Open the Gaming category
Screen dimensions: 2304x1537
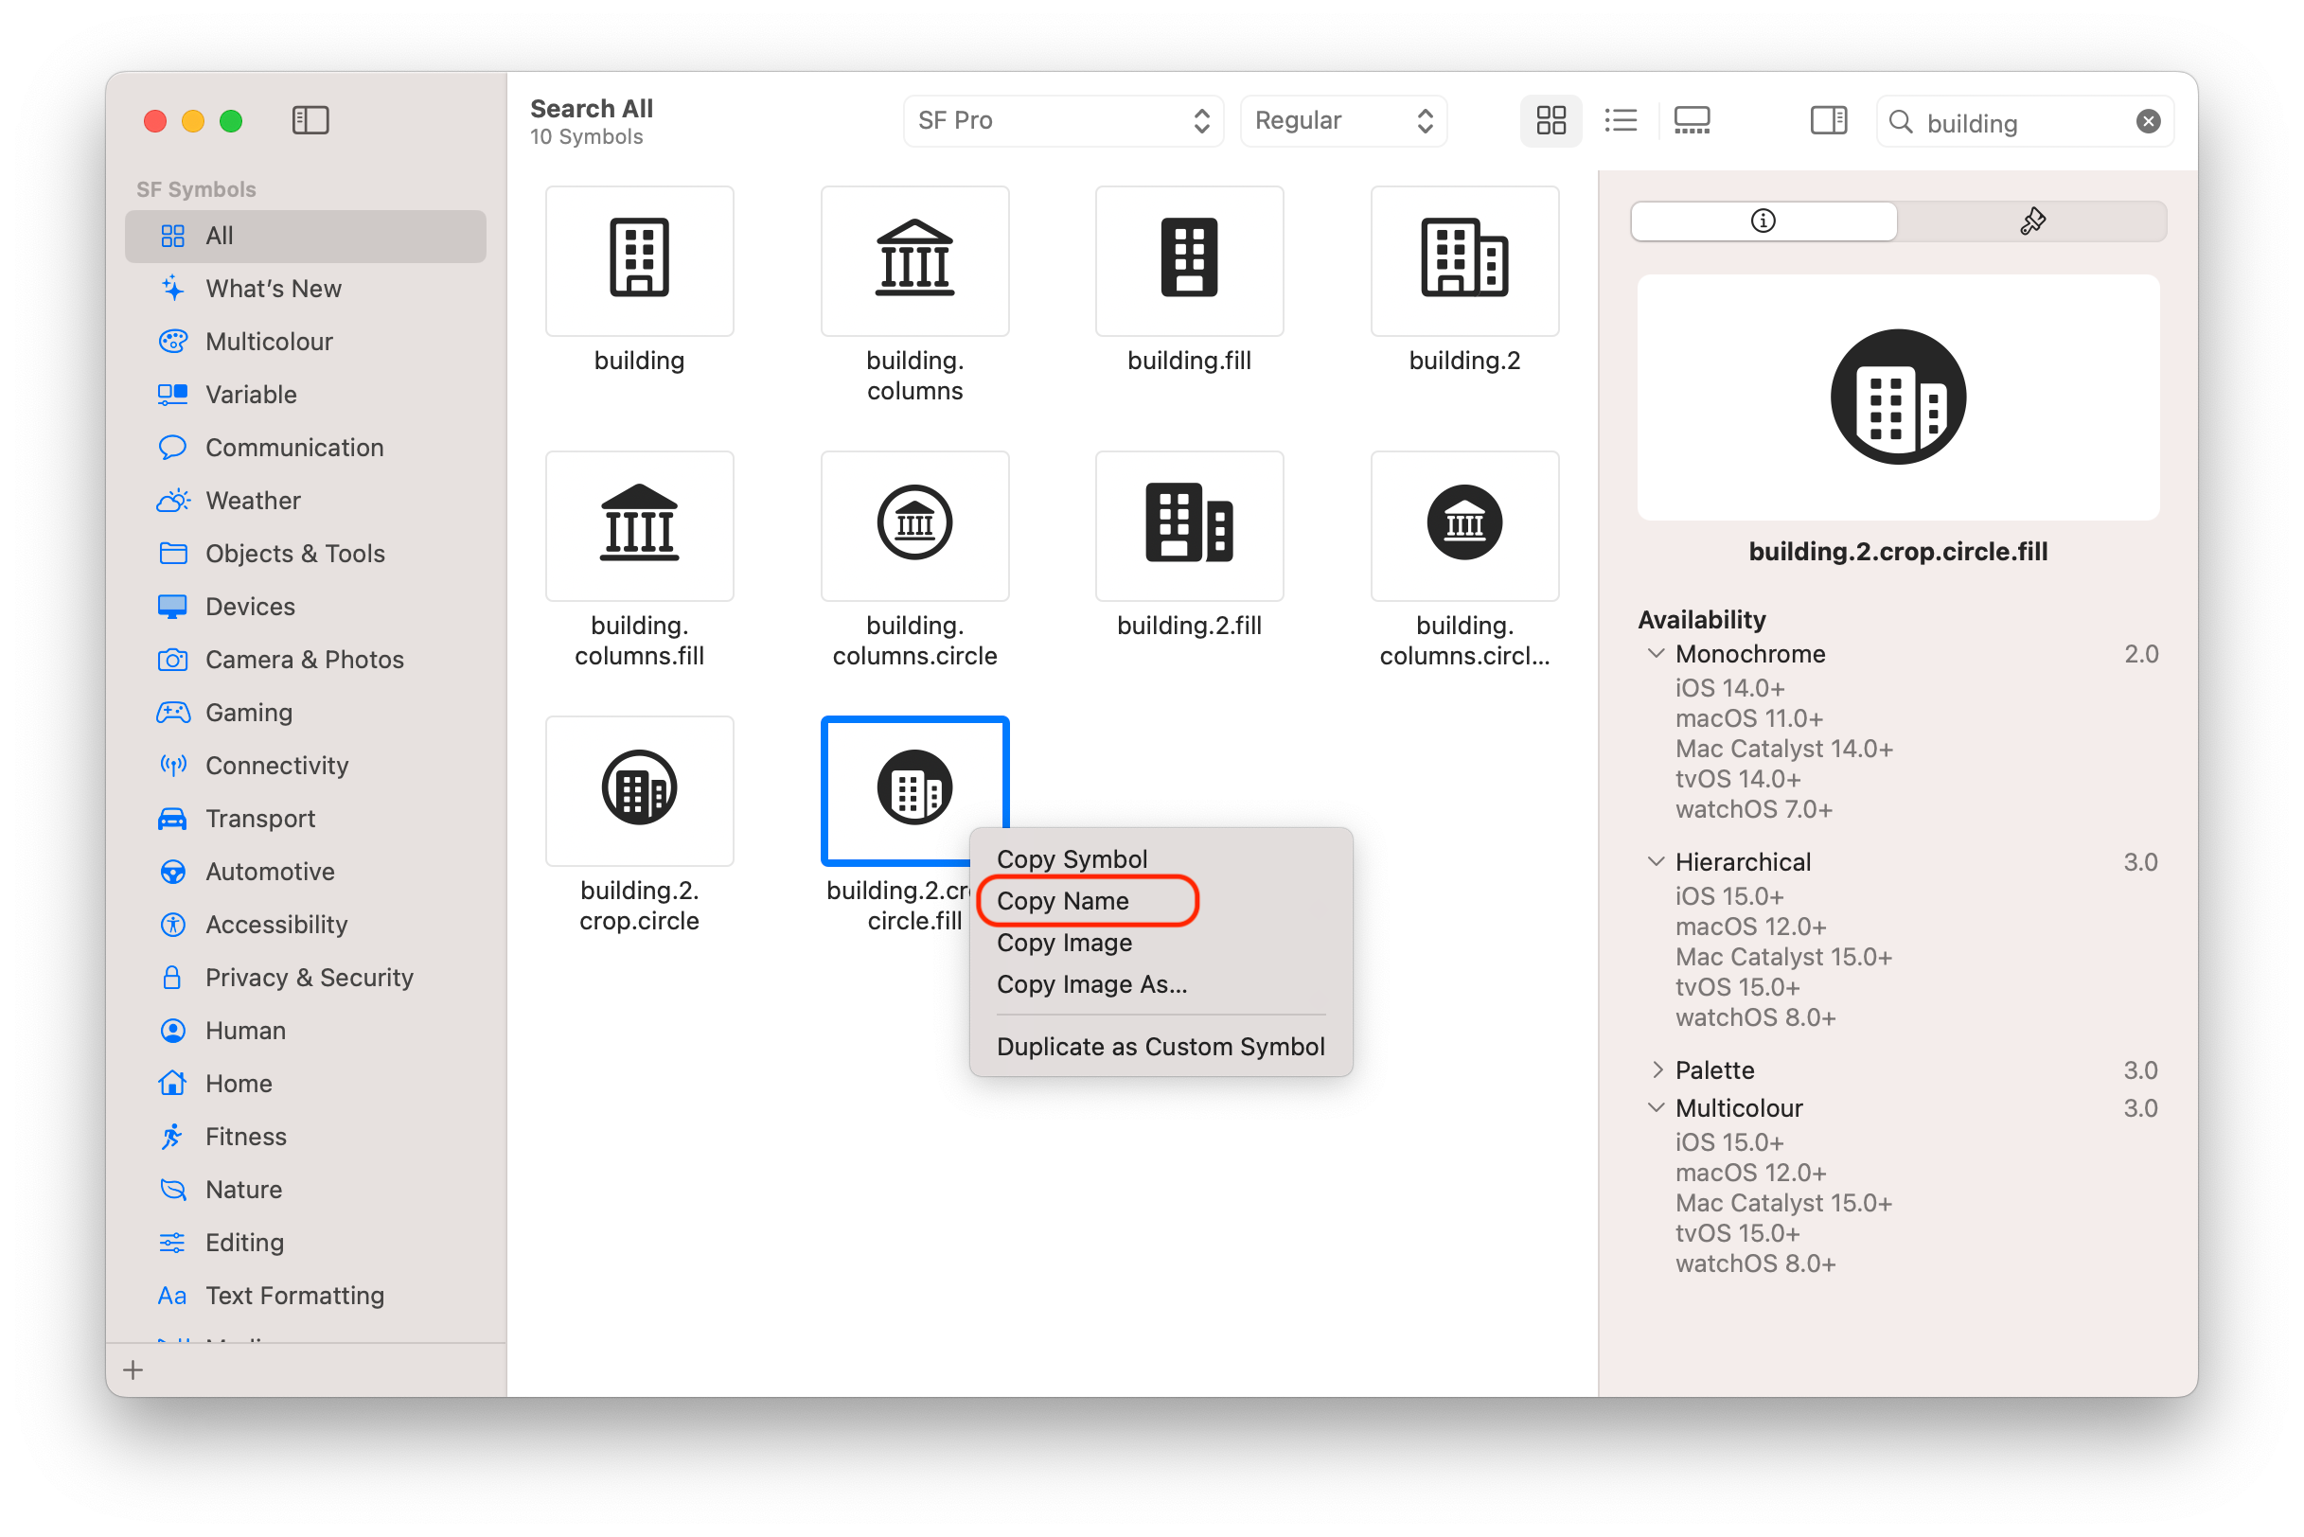(306, 713)
